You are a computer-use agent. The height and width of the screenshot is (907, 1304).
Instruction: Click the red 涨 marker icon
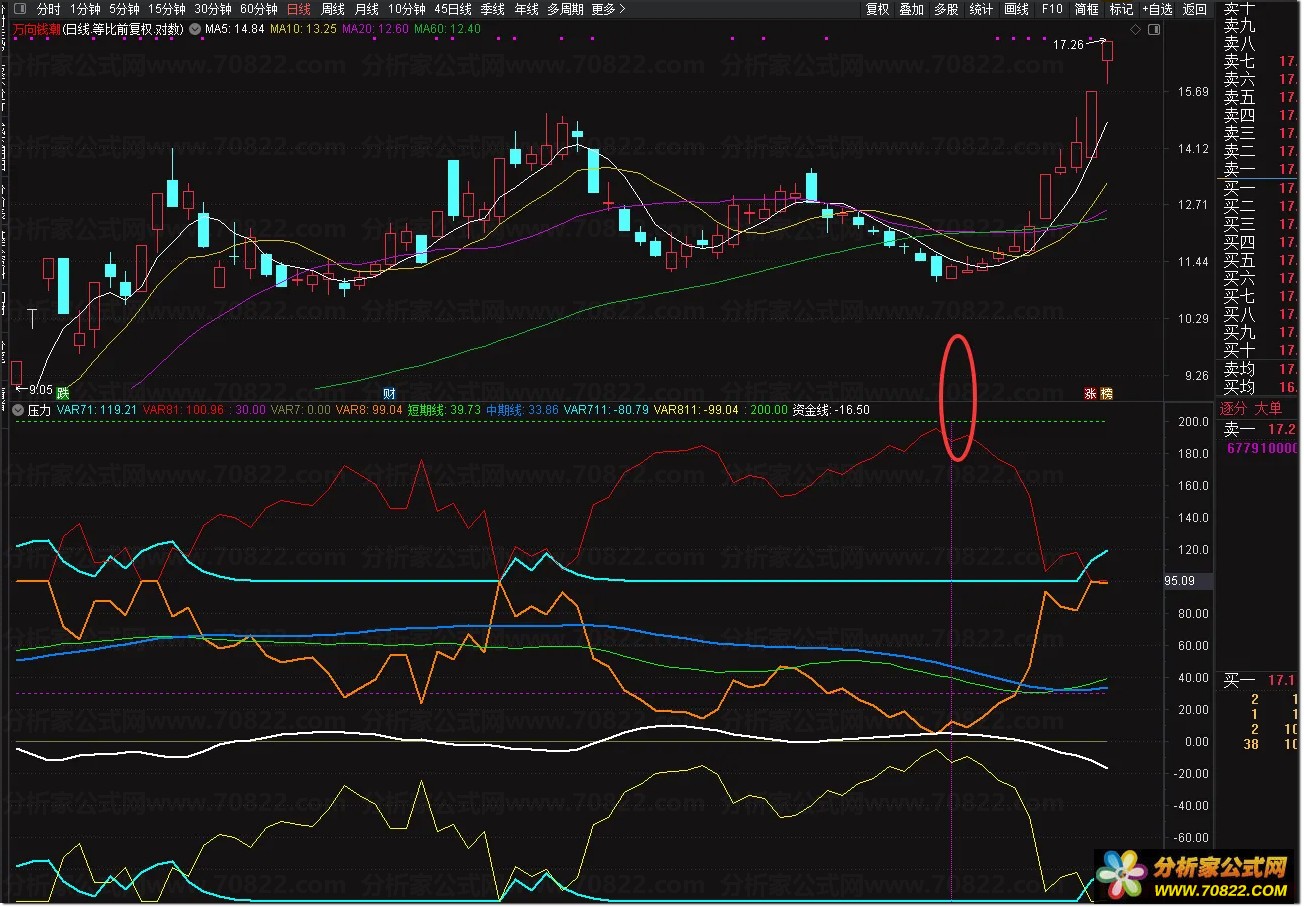[x=1090, y=393]
